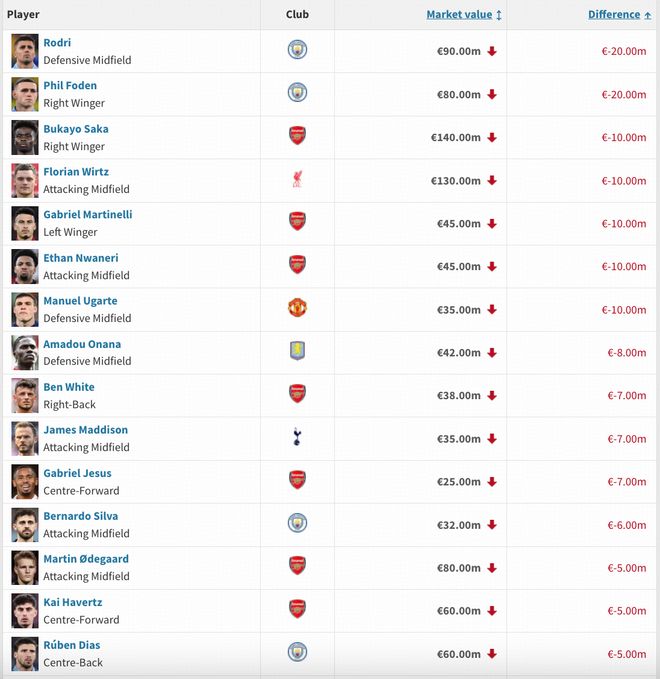
Task: Click Gabriel Martinelli's name link
Action: point(88,215)
